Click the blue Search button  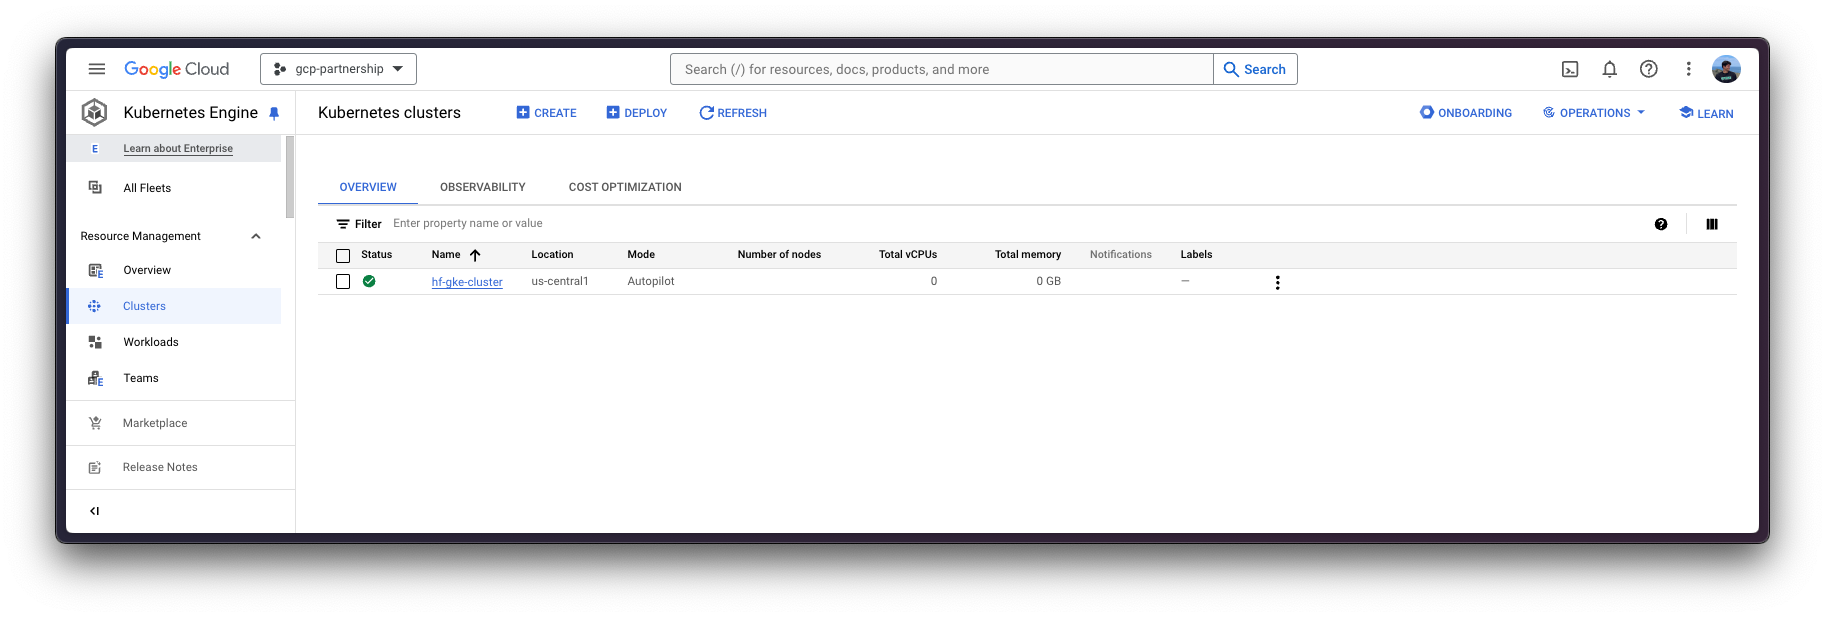pyautogui.click(x=1255, y=69)
